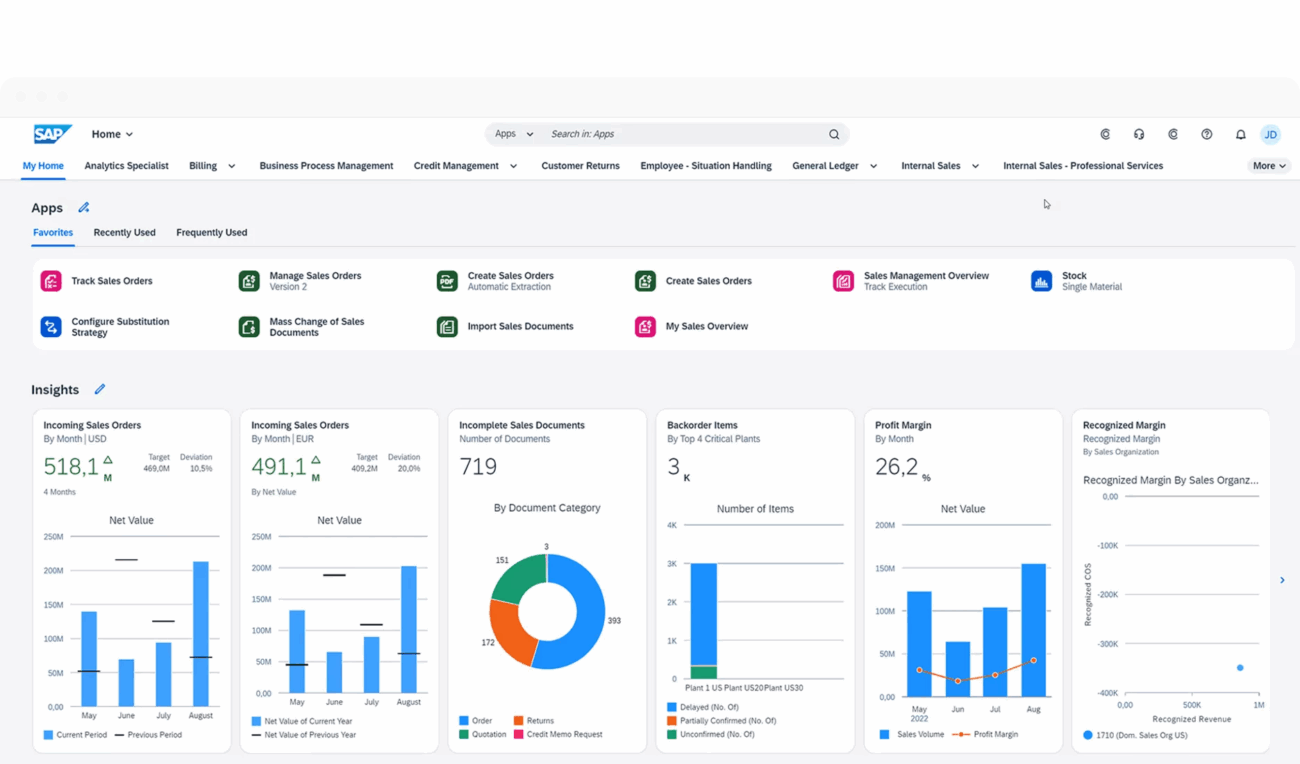Open the Incoming Sales Orders USD card title

(92, 425)
